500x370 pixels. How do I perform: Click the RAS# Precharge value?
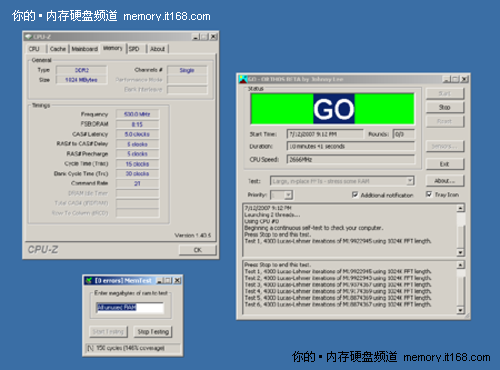137,154
